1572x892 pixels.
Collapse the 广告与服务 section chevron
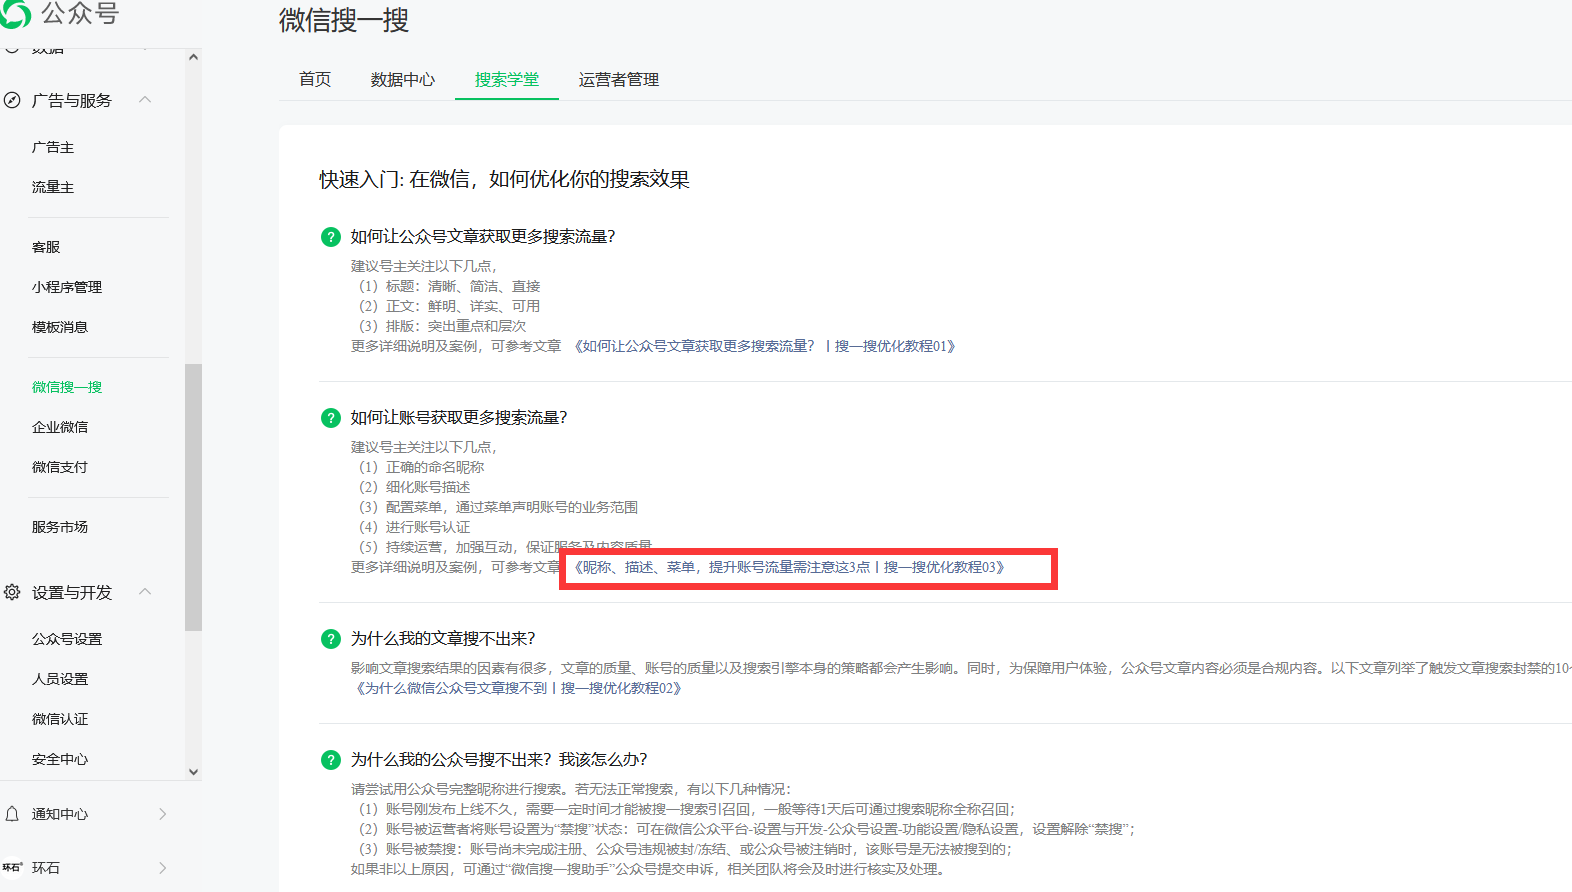145,100
